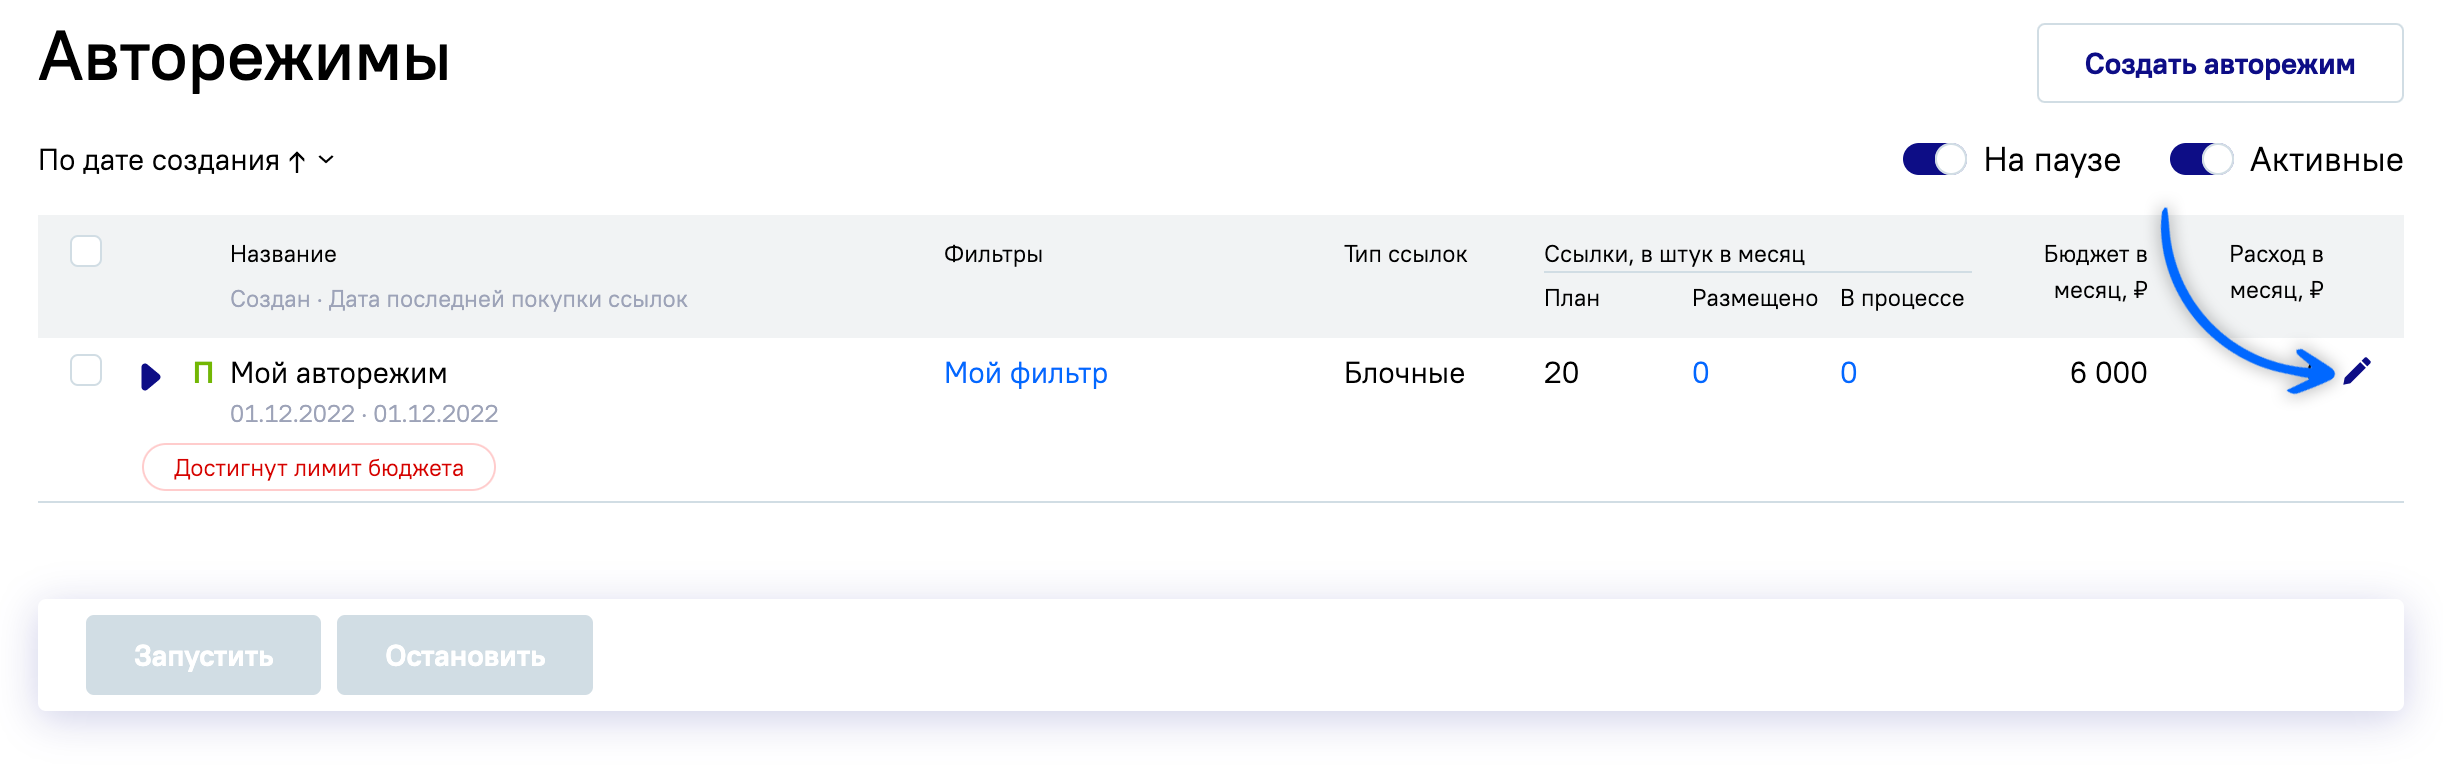This screenshot has width=2443, height=781.
Task: Click the plan value 20
Action: [1561, 373]
